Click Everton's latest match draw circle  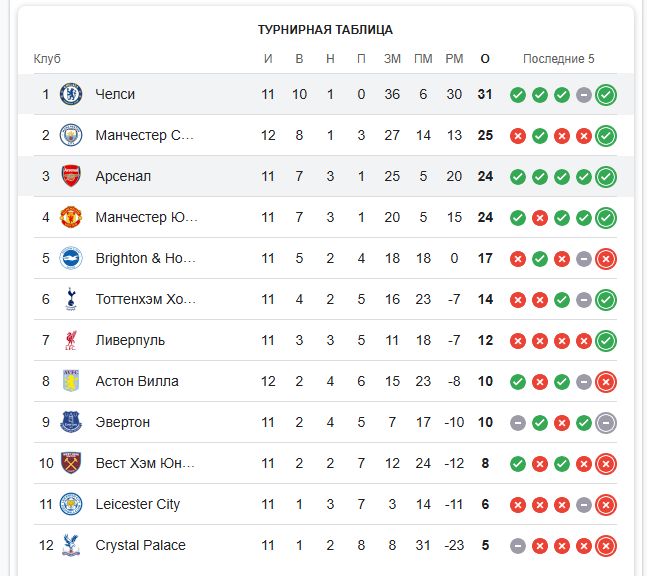[606, 423]
